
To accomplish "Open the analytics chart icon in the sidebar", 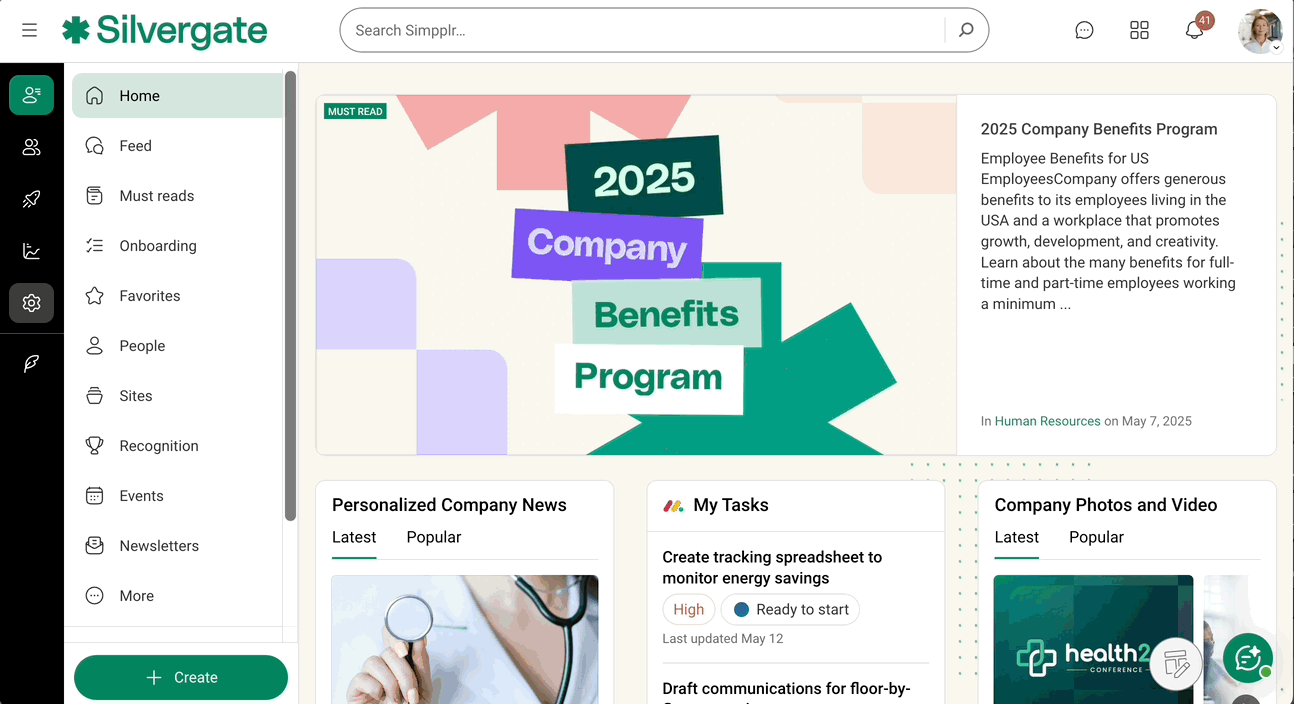I will pos(31,251).
